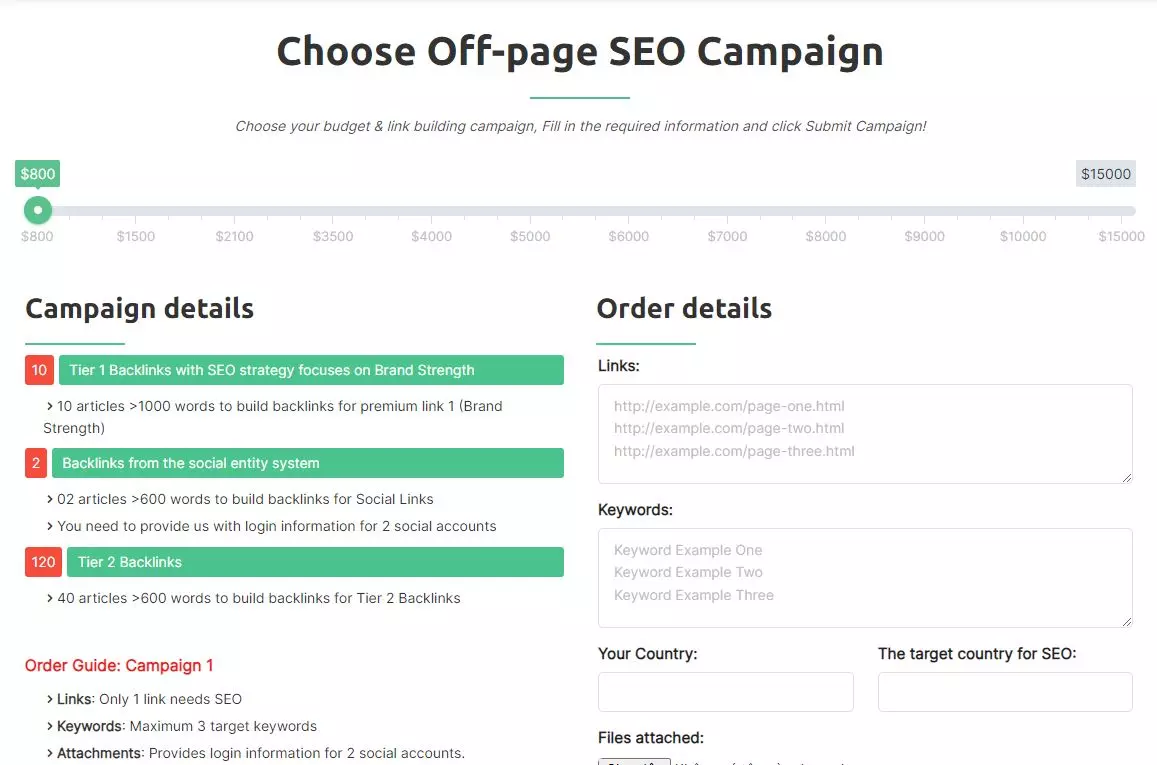1157x765 pixels.
Task: Click the "Order Guide: Campaign 1" red link
Action: [121, 665]
